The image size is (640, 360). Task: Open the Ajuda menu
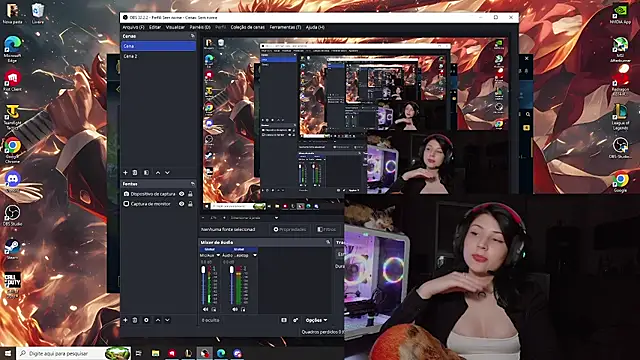pyautogui.click(x=315, y=27)
